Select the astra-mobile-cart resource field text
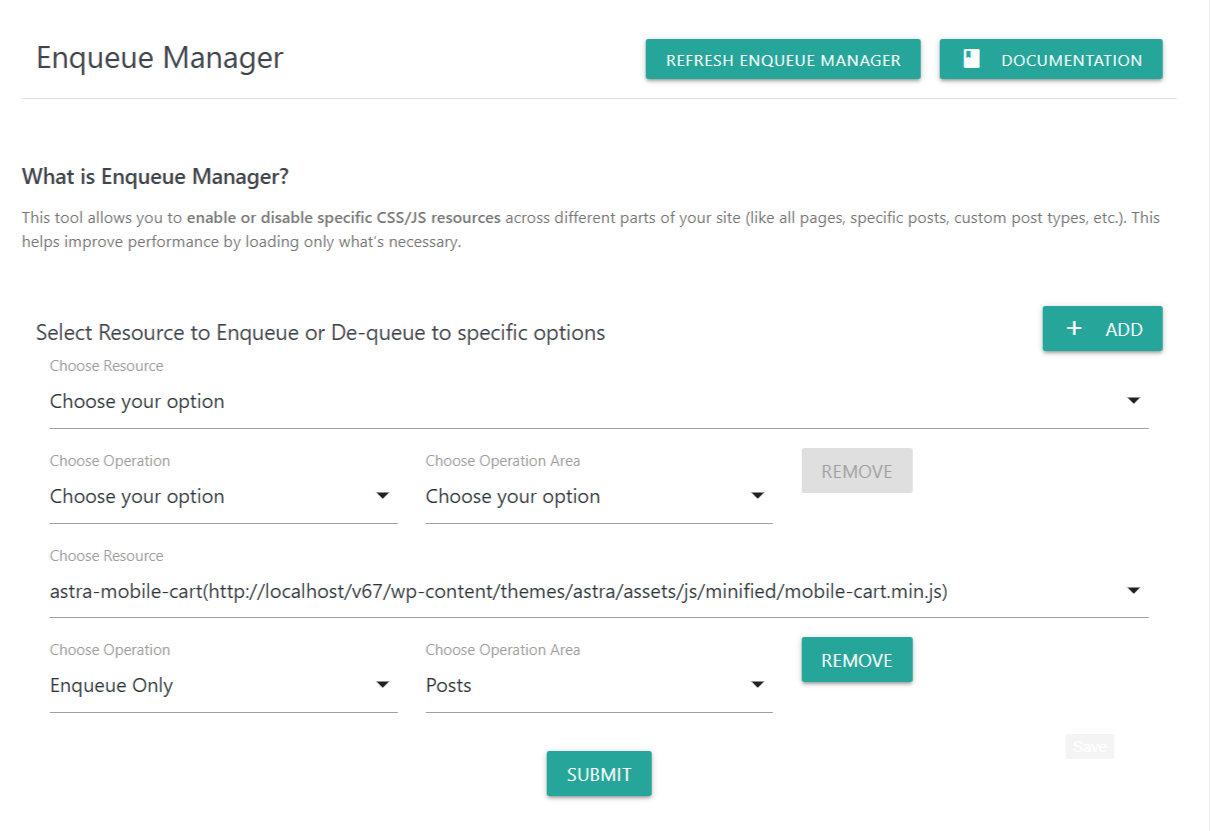Image resolution: width=1210 pixels, height=831 pixels. click(x=498, y=592)
